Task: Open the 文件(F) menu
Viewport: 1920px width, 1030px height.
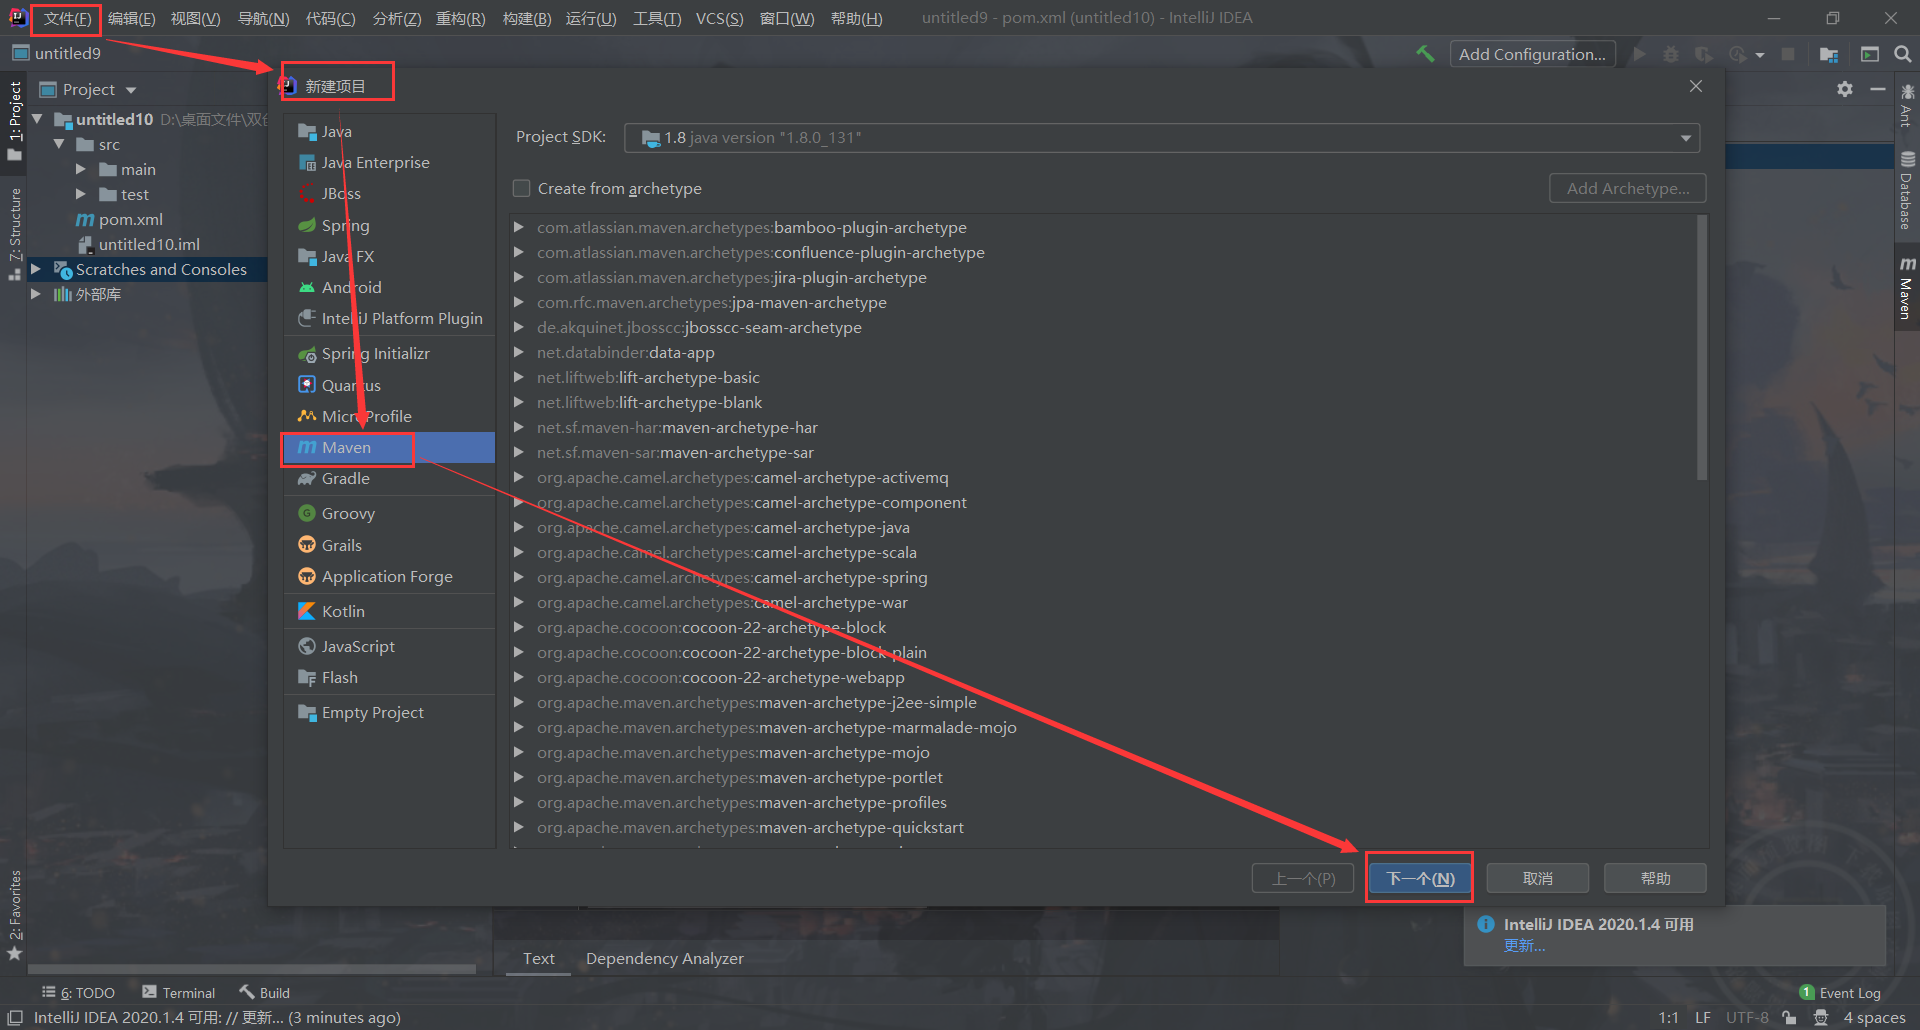Action: (x=67, y=18)
